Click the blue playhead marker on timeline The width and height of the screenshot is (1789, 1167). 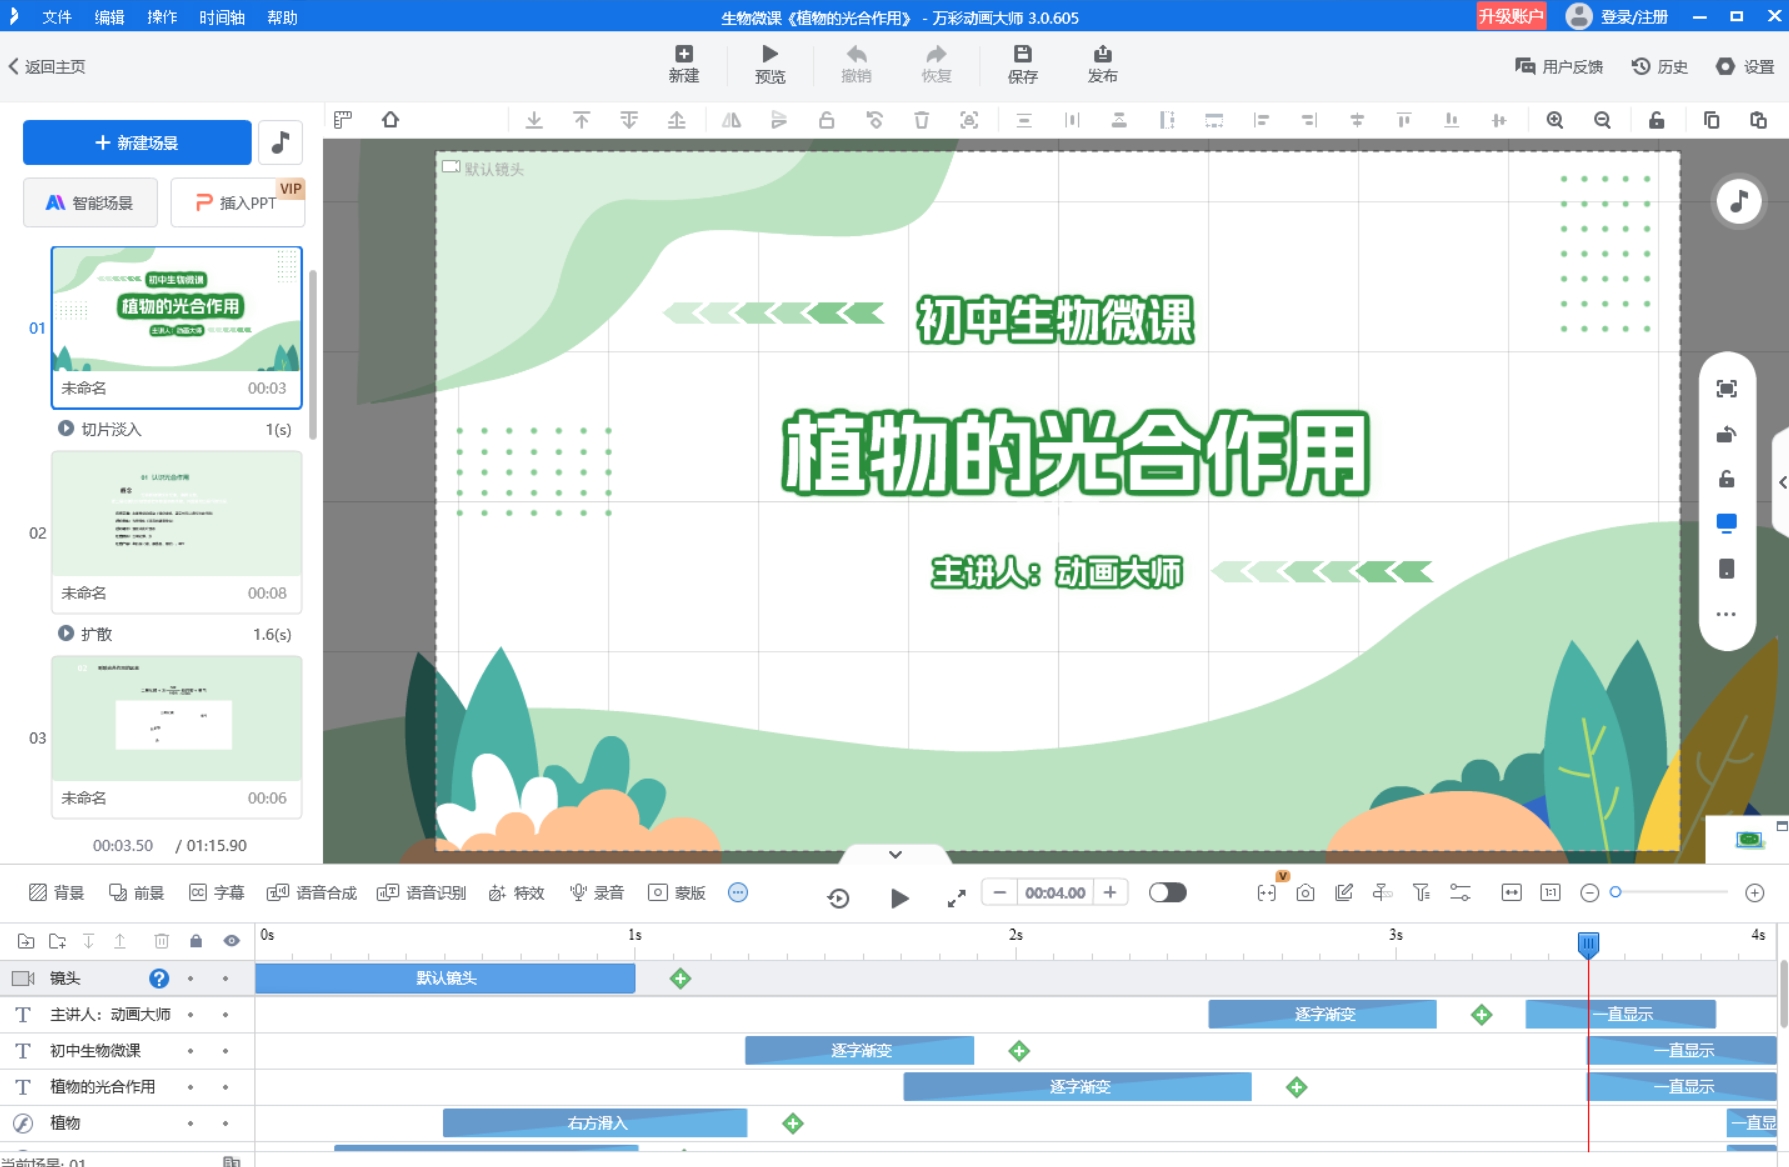1588,943
